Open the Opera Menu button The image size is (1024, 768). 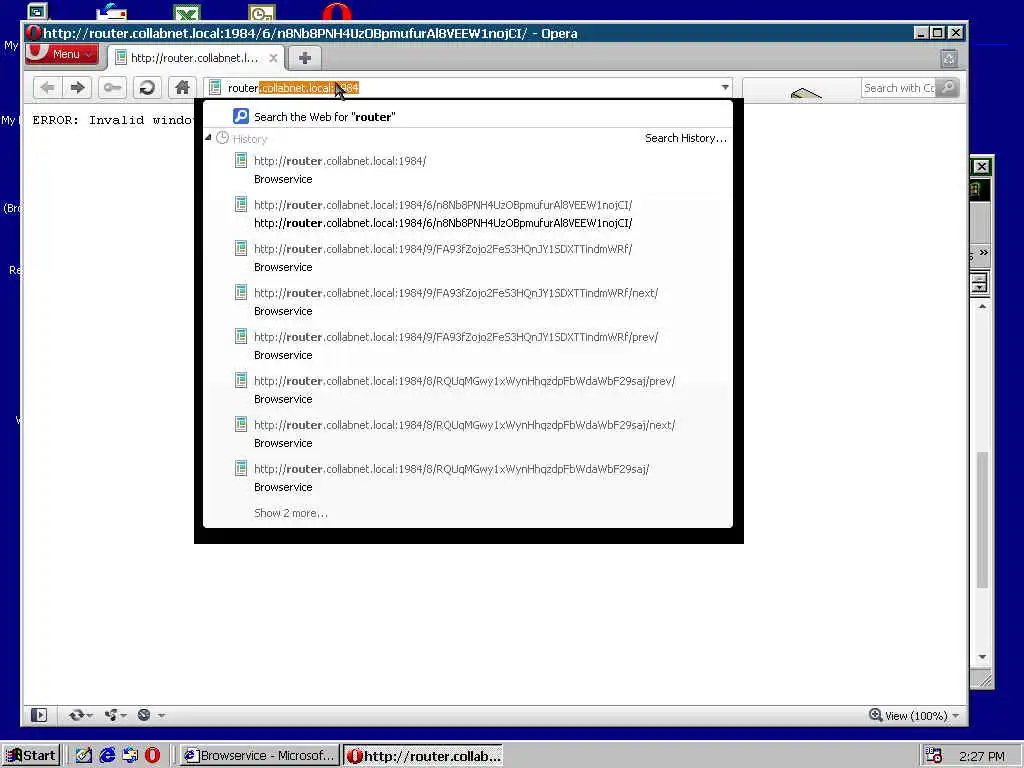pos(62,54)
